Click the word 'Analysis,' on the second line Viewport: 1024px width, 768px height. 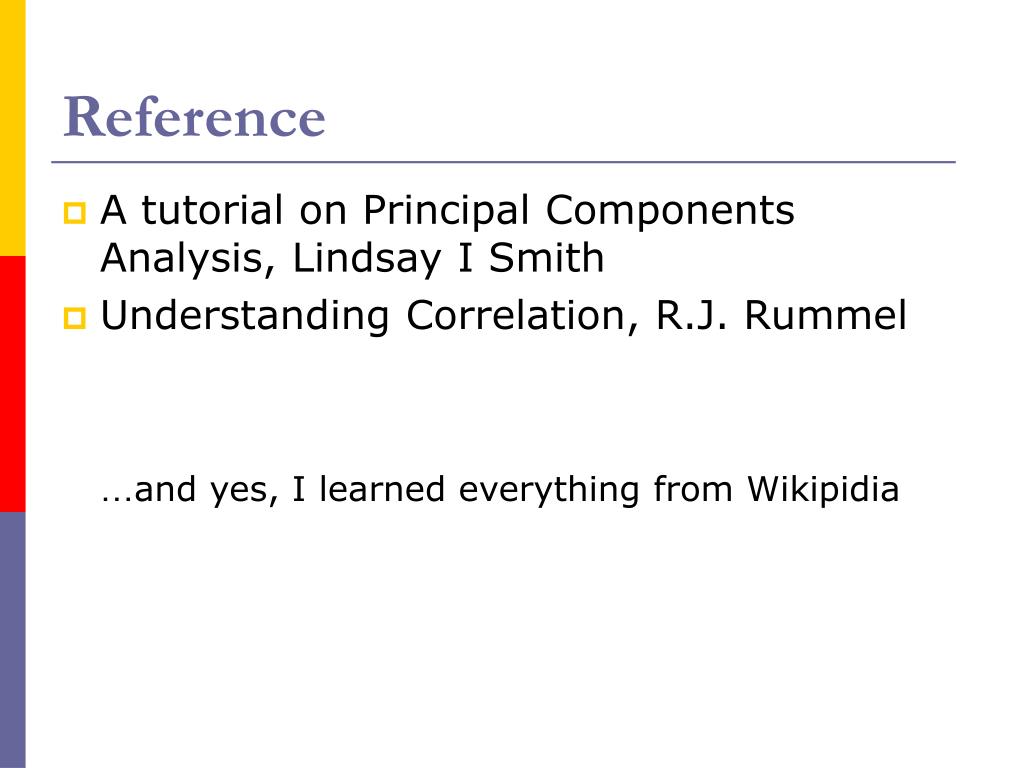(x=188, y=259)
